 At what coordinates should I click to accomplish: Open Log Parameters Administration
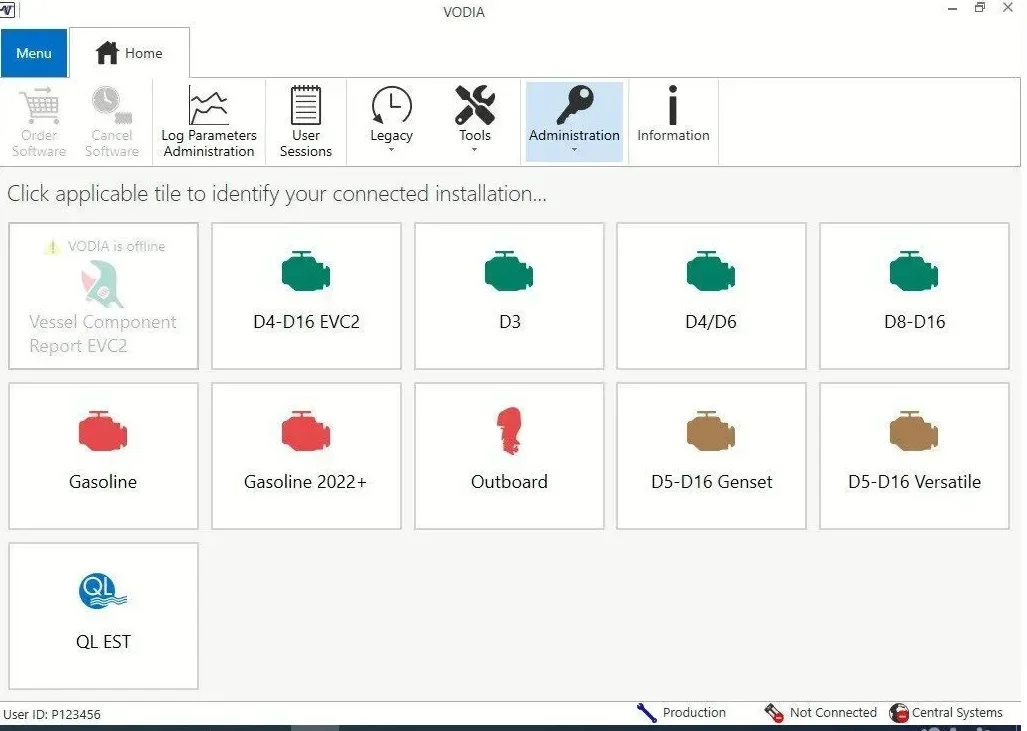[x=208, y=120]
